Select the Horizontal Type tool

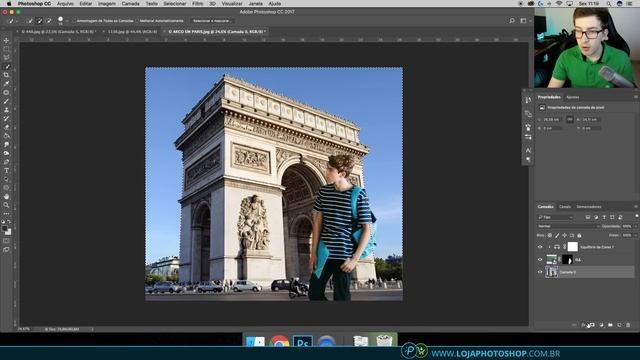point(6,171)
